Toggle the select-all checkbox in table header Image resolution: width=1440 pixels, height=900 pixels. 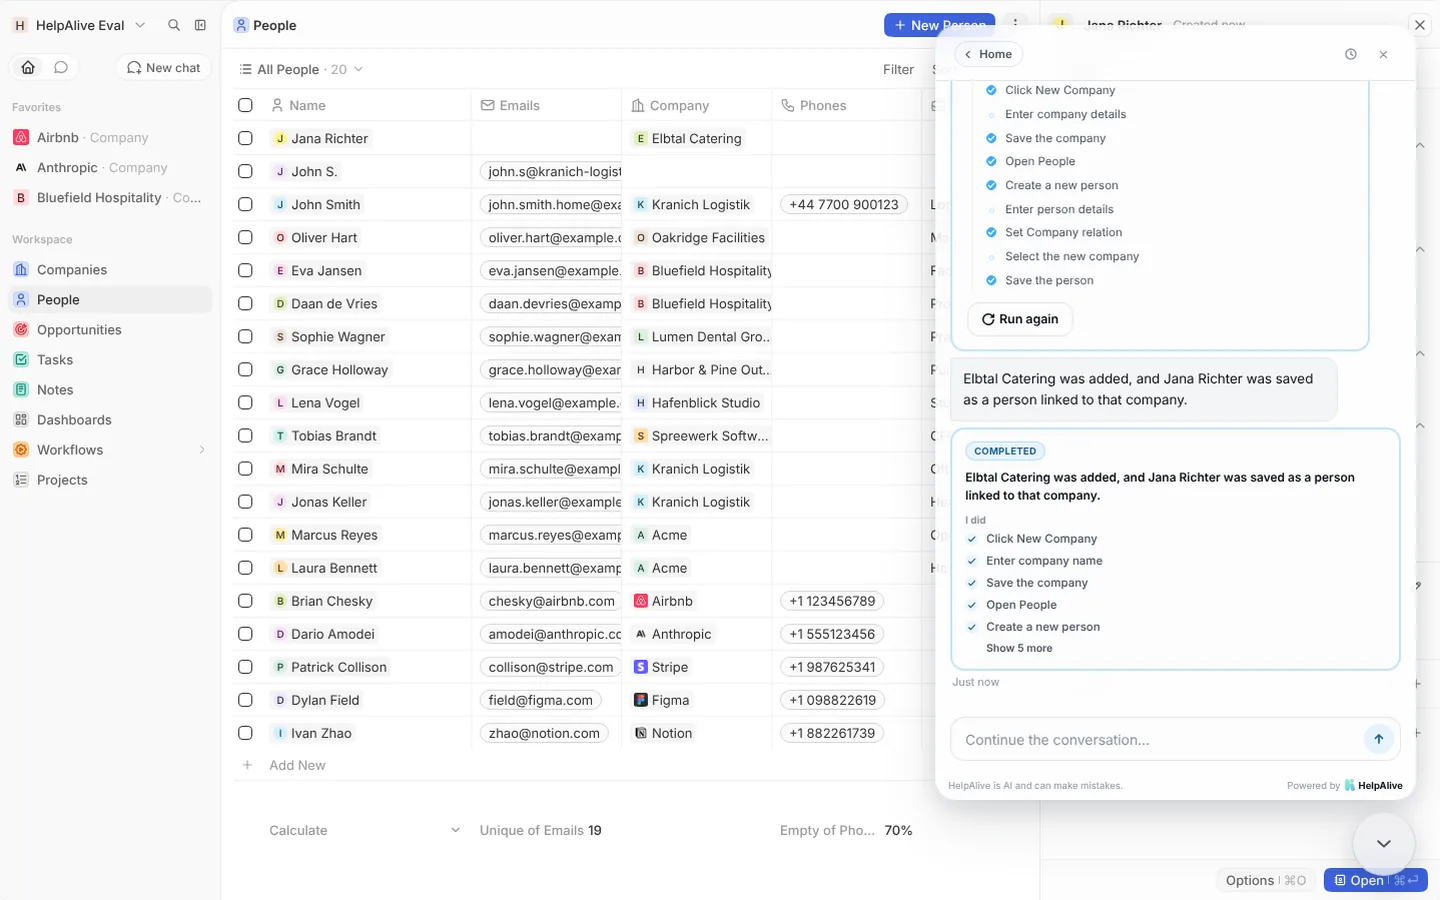pyautogui.click(x=245, y=105)
